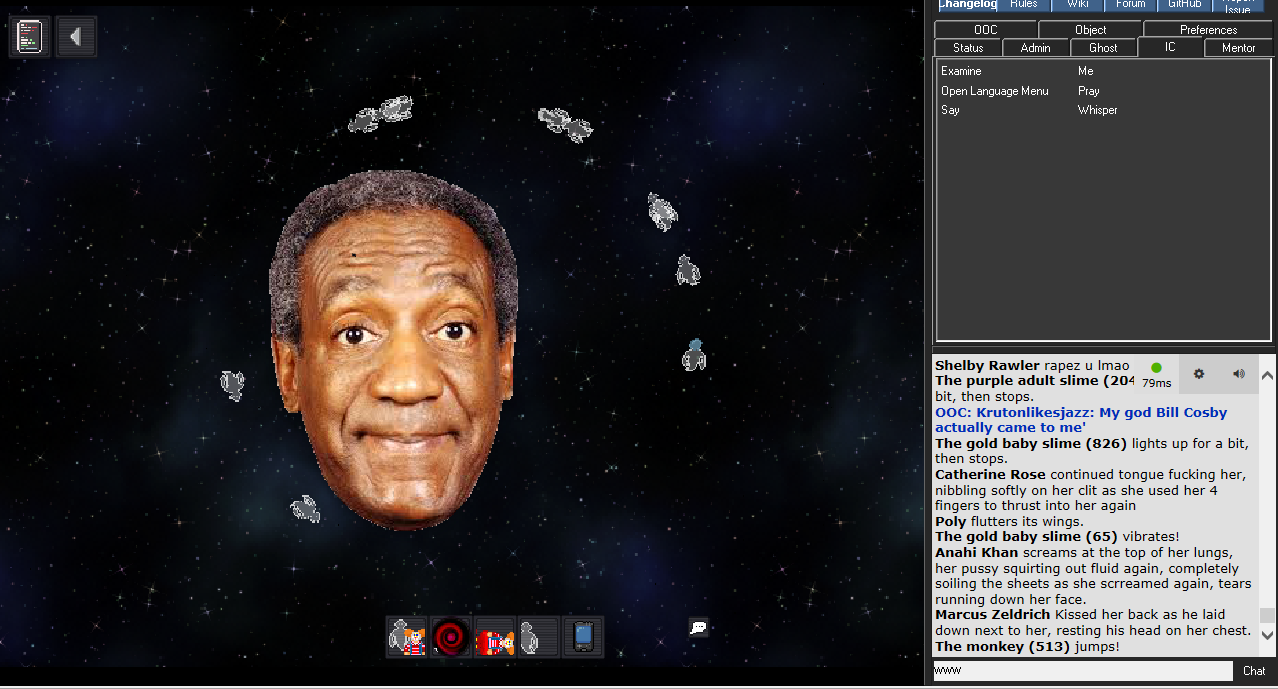1278x689 pixels.
Task: Click the Open Language Menu verb
Action: click(994, 91)
